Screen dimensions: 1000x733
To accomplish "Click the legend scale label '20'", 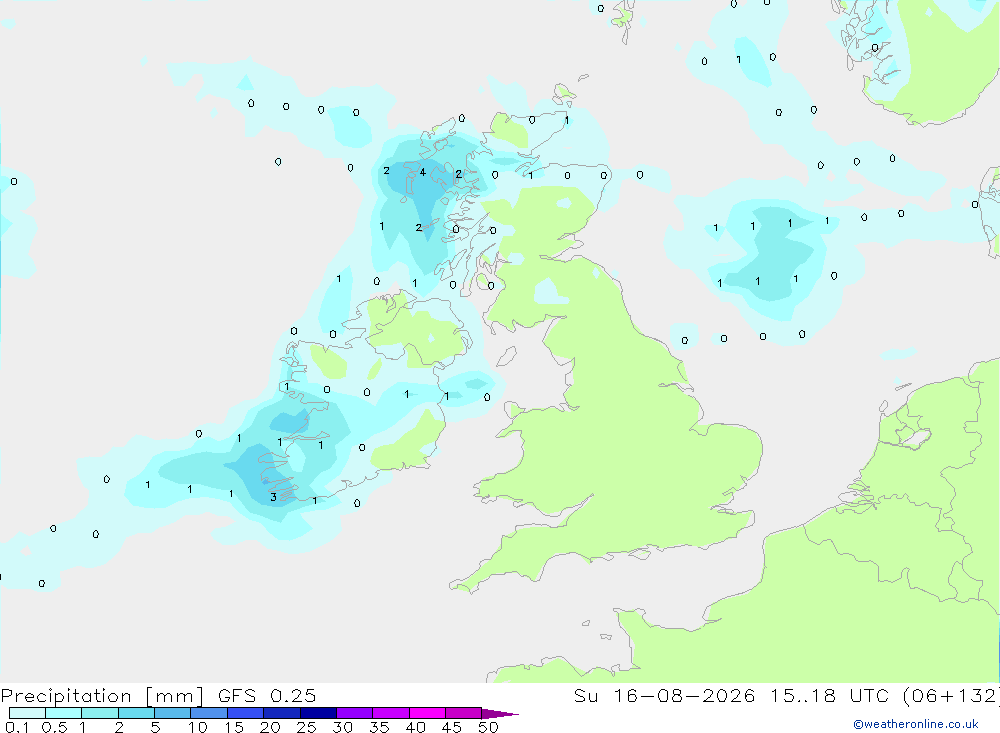I will 270,727.
